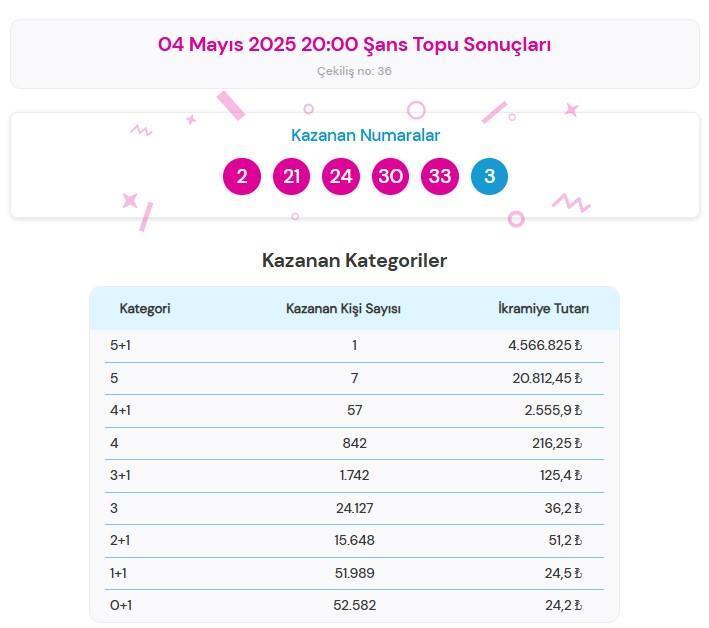
Task: Select the 4+1 category row label
Action: 120,410
